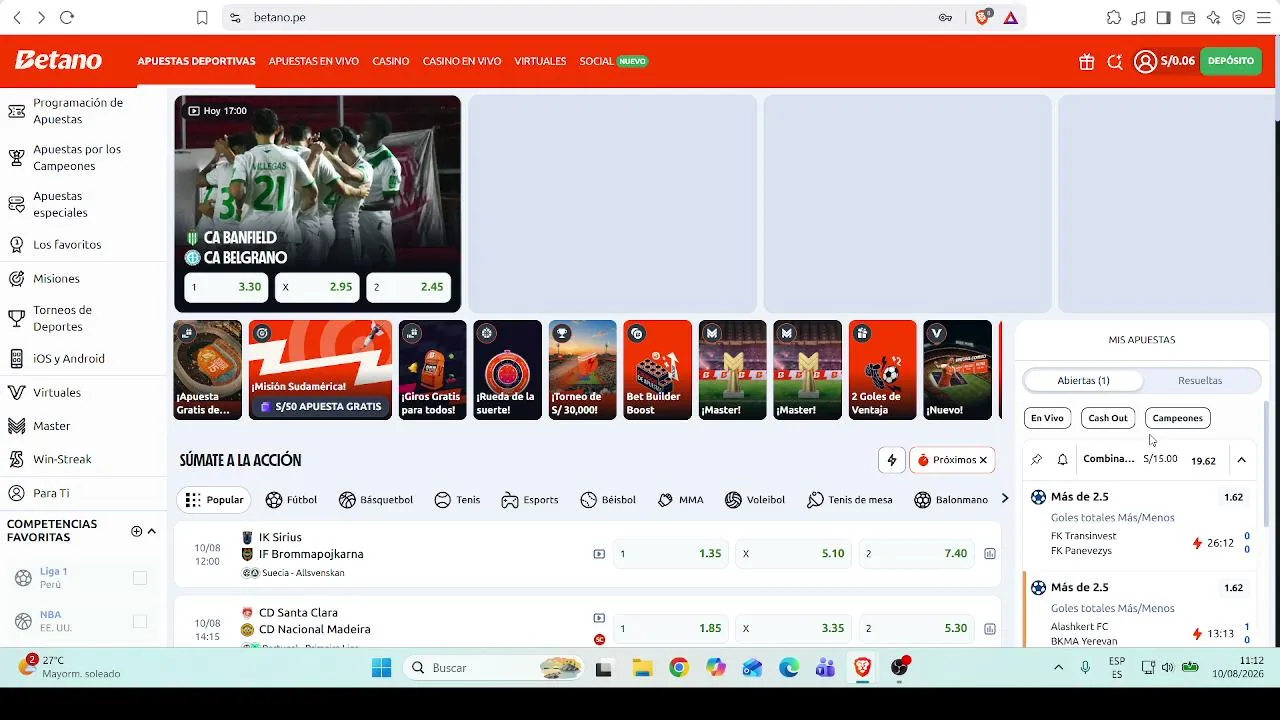This screenshot has height=720, width=1280.
Task: Open the user account avatar icon
Action: click(1145, 62)
